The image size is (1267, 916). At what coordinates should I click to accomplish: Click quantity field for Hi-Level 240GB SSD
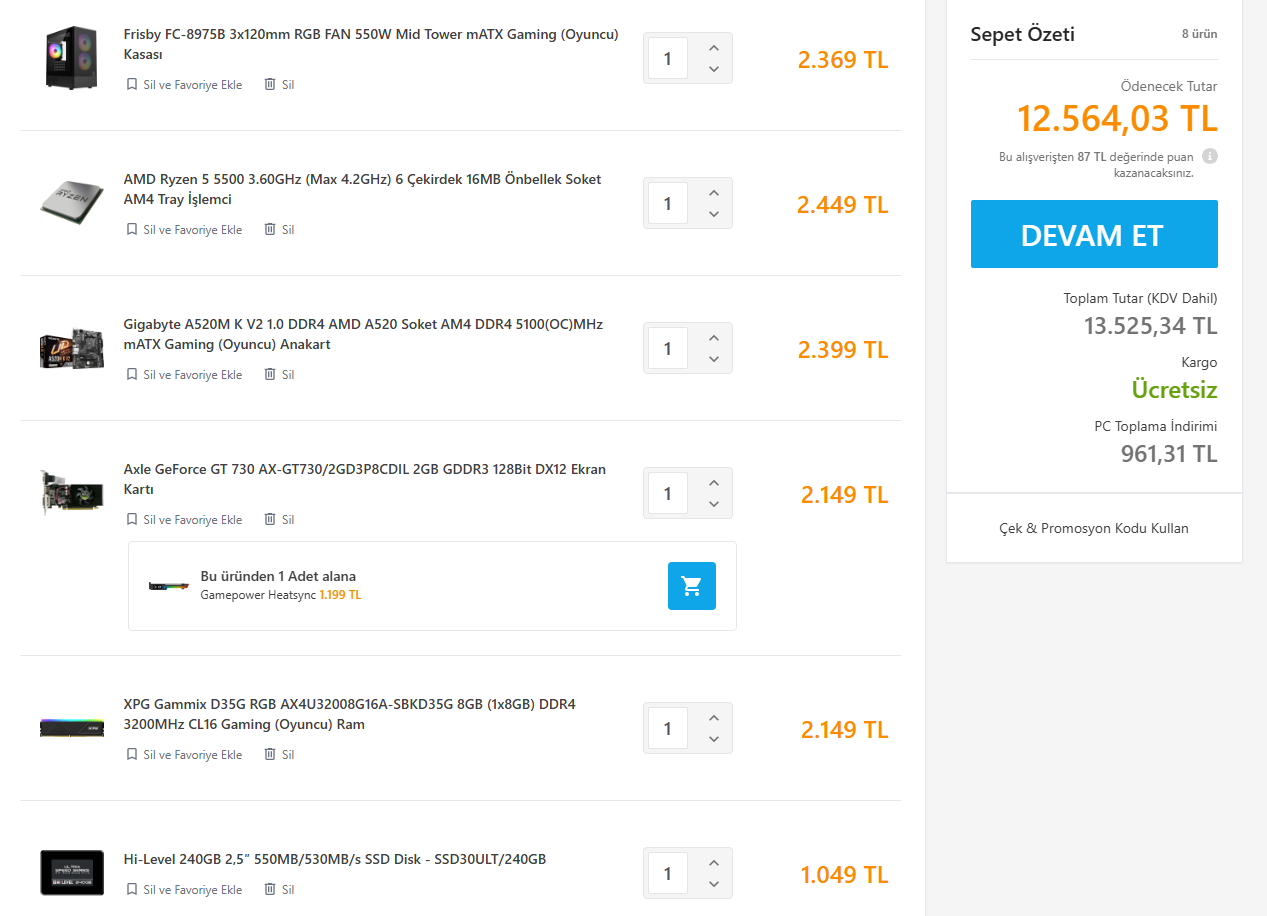pyautogui.click(x=668, y=874)
